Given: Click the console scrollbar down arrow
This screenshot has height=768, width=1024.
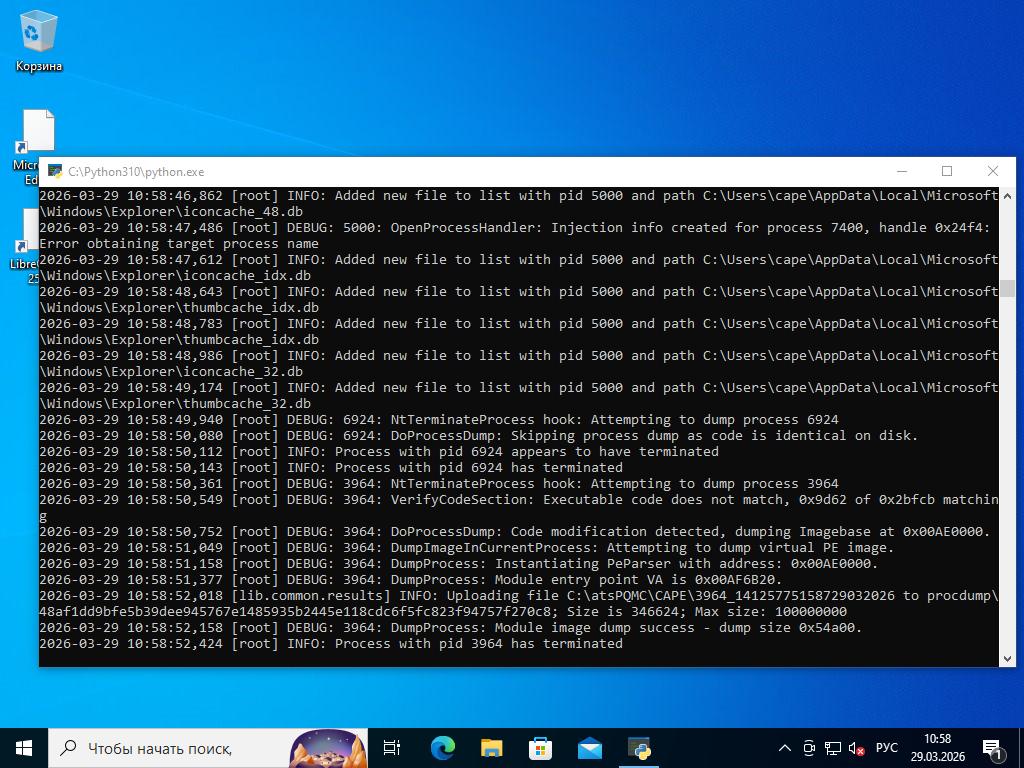Looking at the screenshot, I should tap(1007, 658).
